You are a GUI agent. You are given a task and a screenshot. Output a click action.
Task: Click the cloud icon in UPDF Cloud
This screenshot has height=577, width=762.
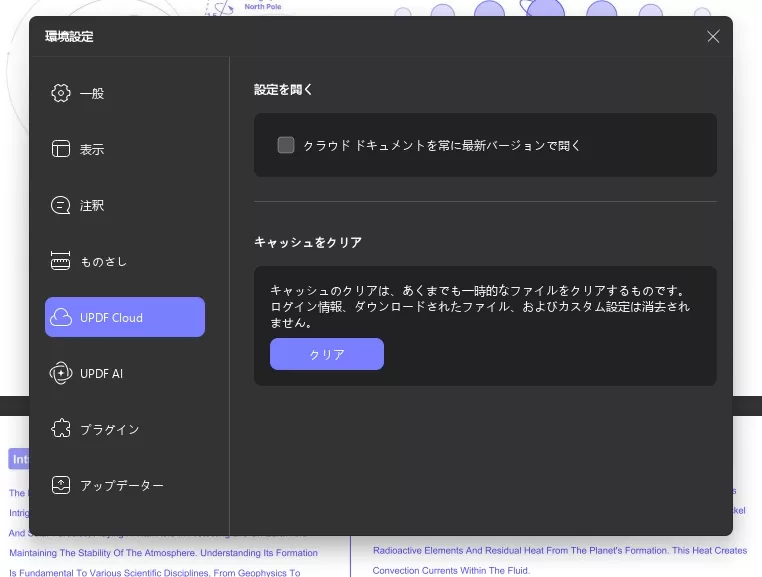click(x=61, y=317)
